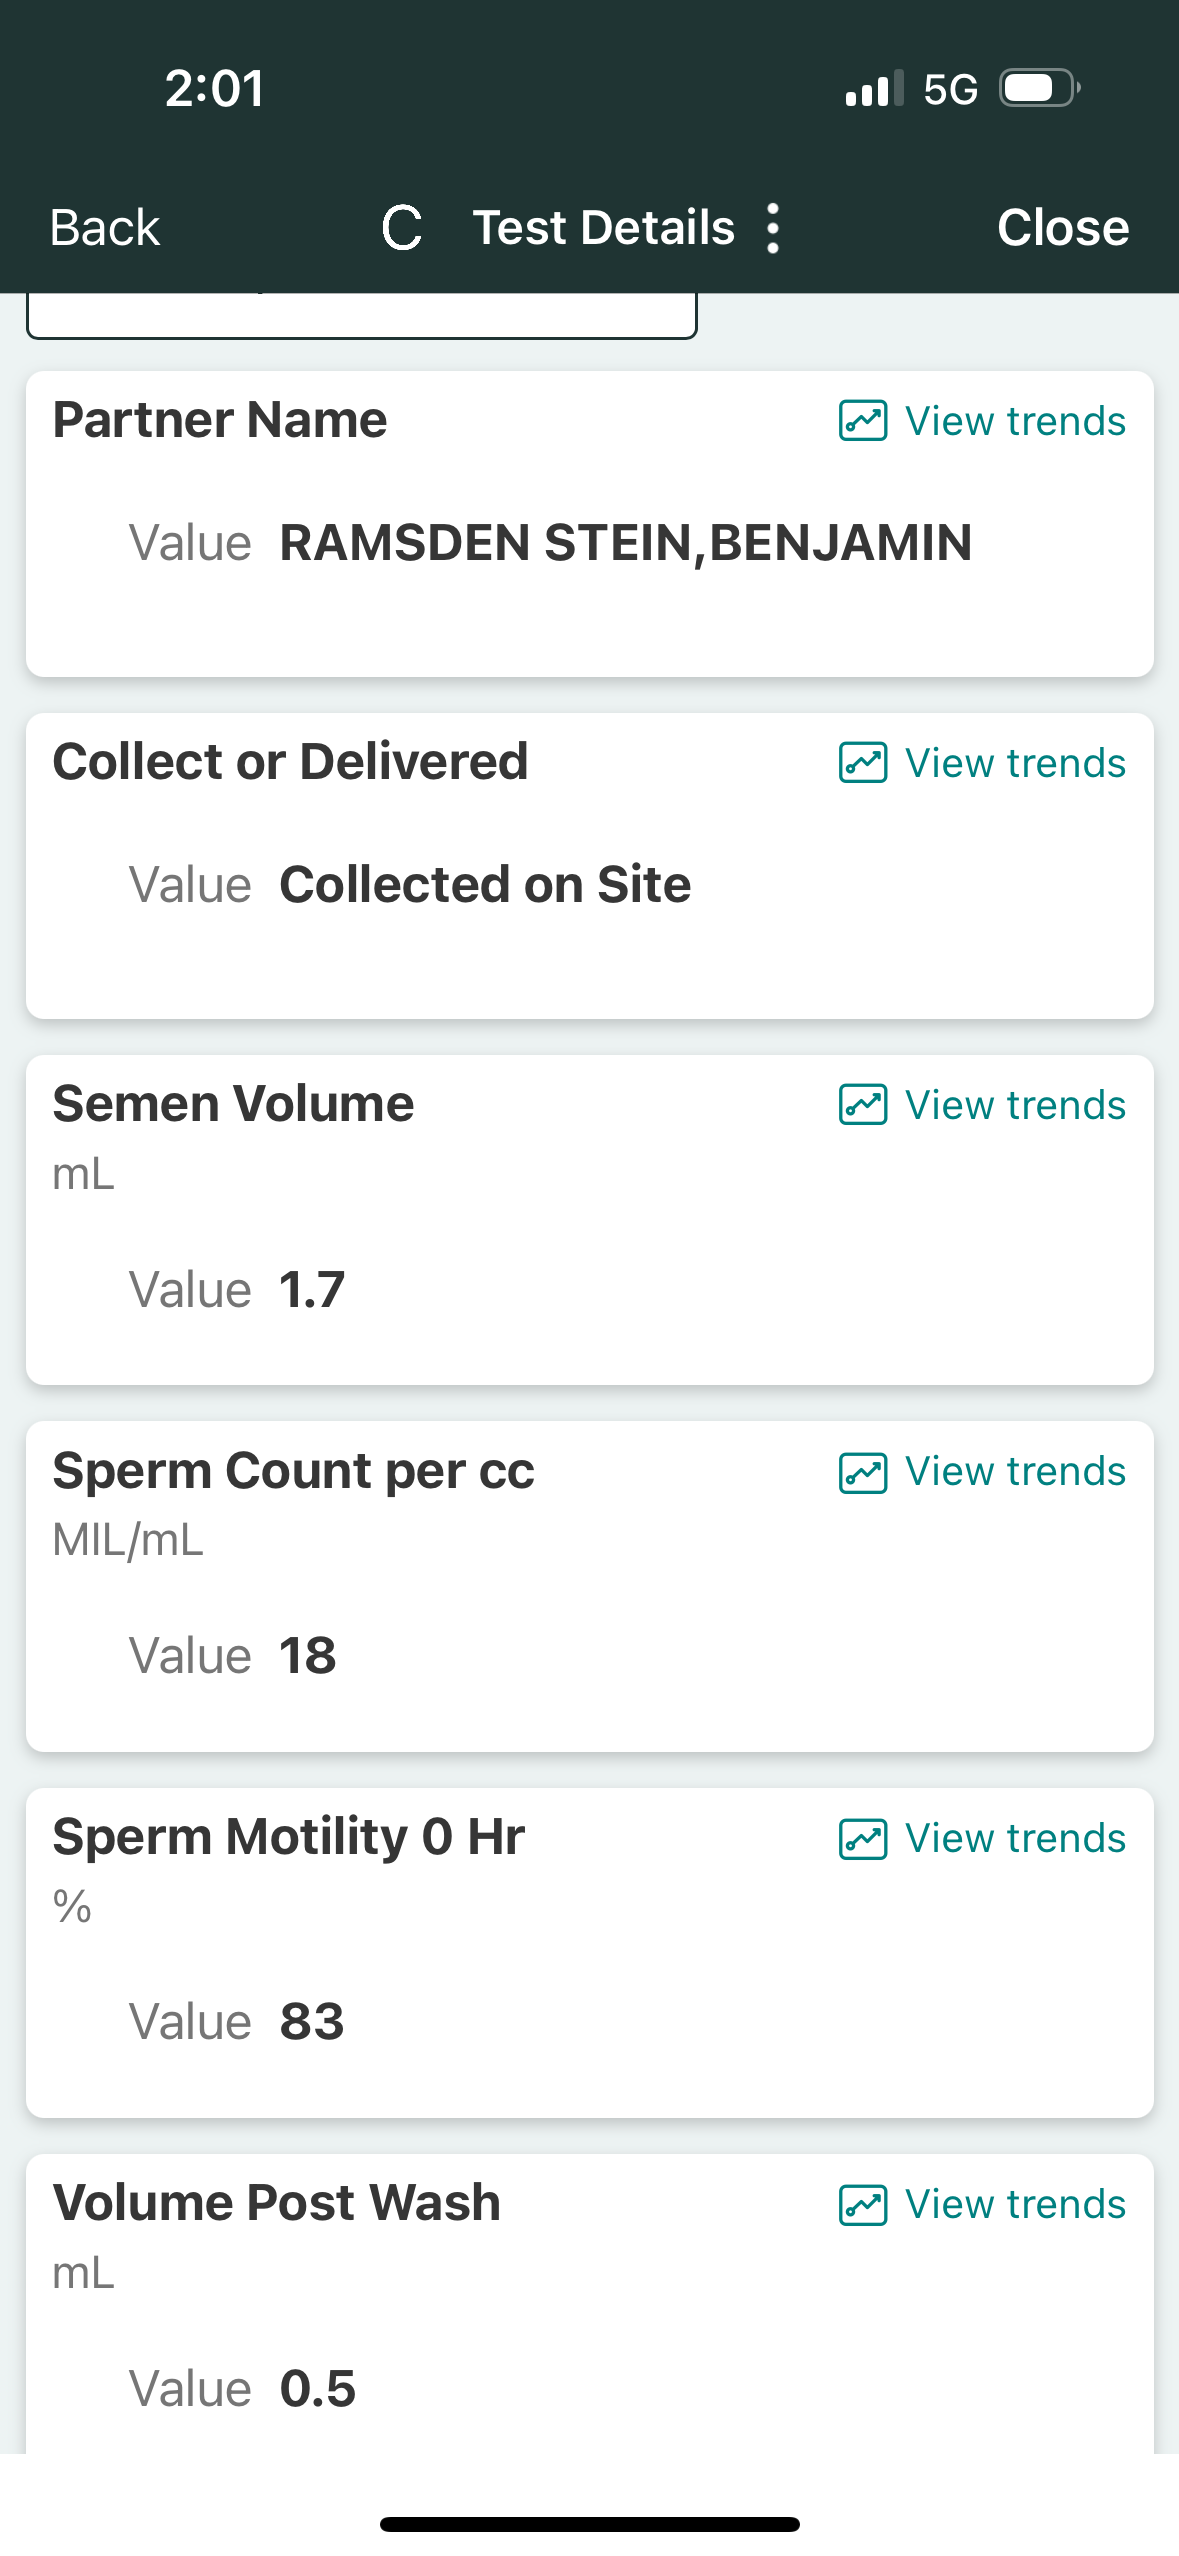This screenshot has height=2556, width=1179.
Task: Tap the Semen Volume value 1.7
Action: [312, 1290]
